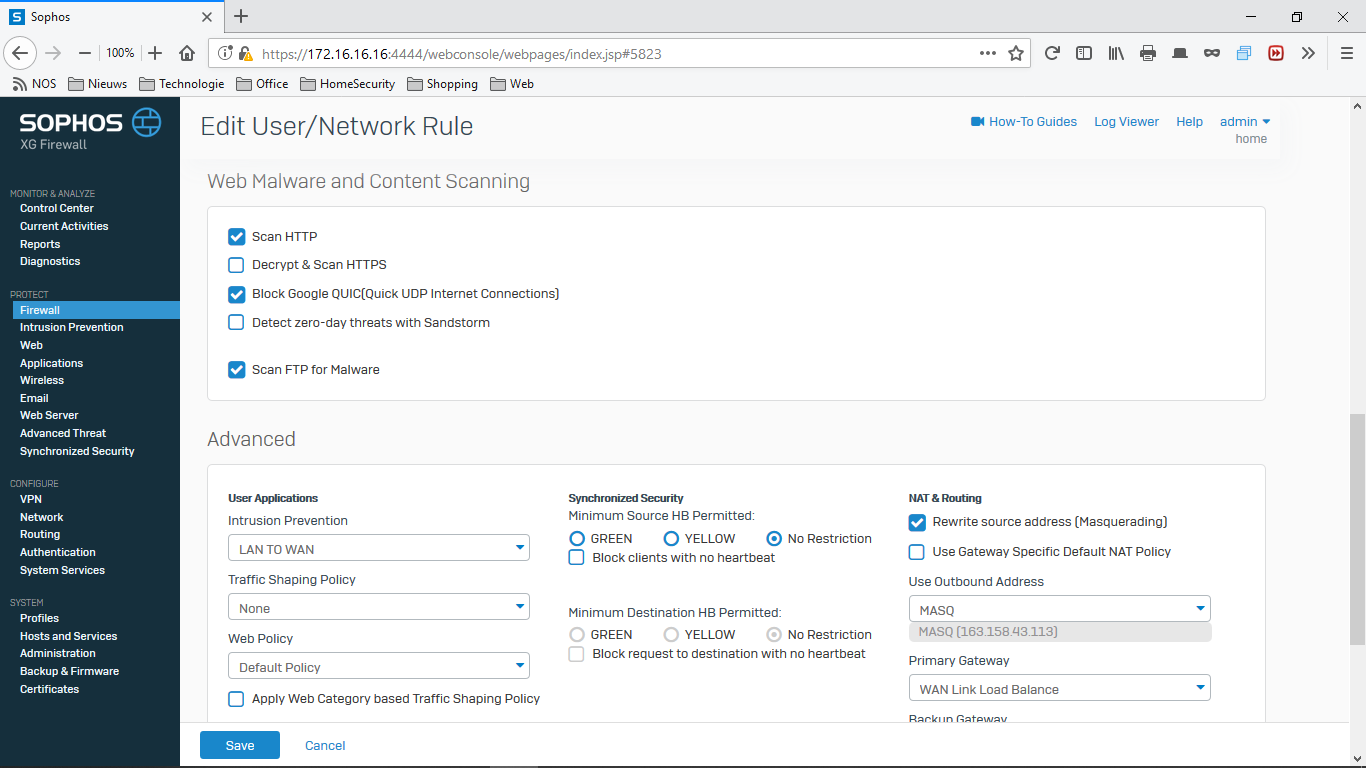The height and width of the screenshot is (768, 1366).
Task: Click the browser address bar
Action: pos(600,54)
